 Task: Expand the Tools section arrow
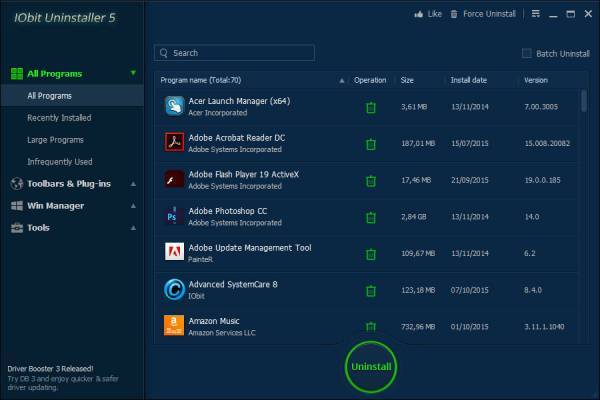(133, 228)
